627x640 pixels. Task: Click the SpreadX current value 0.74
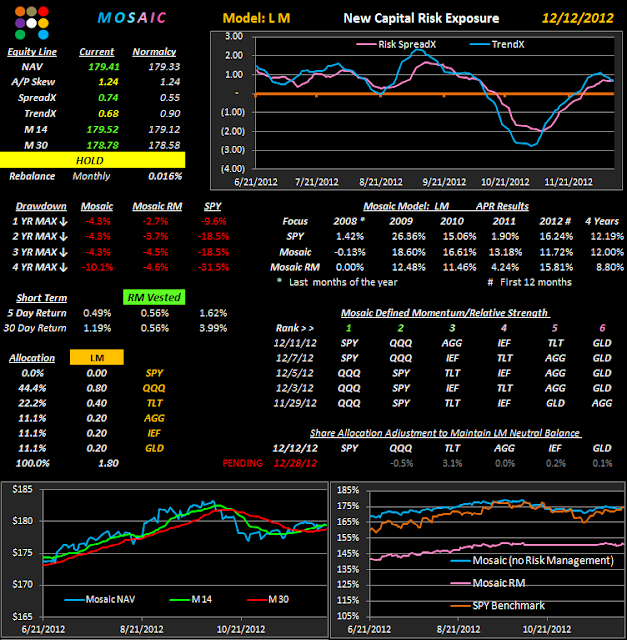(x=108, y=98)
